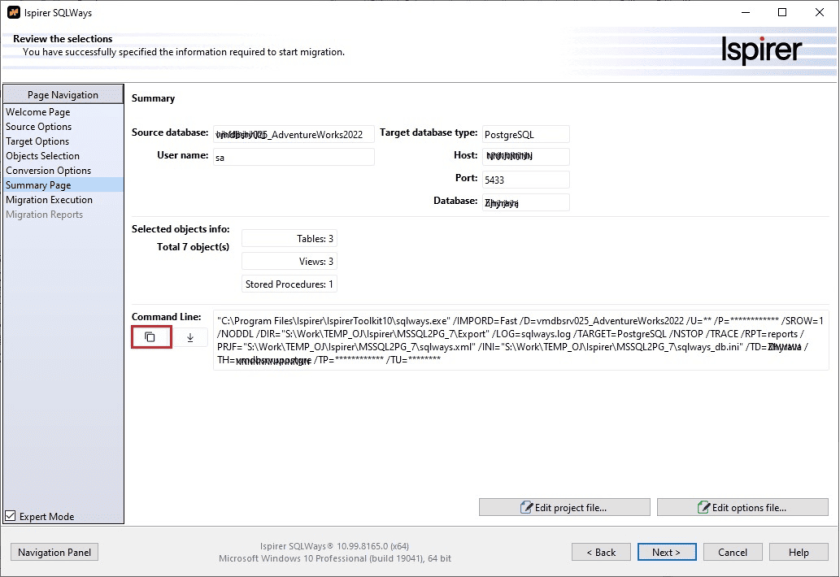Switch to Conversion Options page
Image resolution: width=840 pixels, height=577 pixels.
[x=48, y=171]
